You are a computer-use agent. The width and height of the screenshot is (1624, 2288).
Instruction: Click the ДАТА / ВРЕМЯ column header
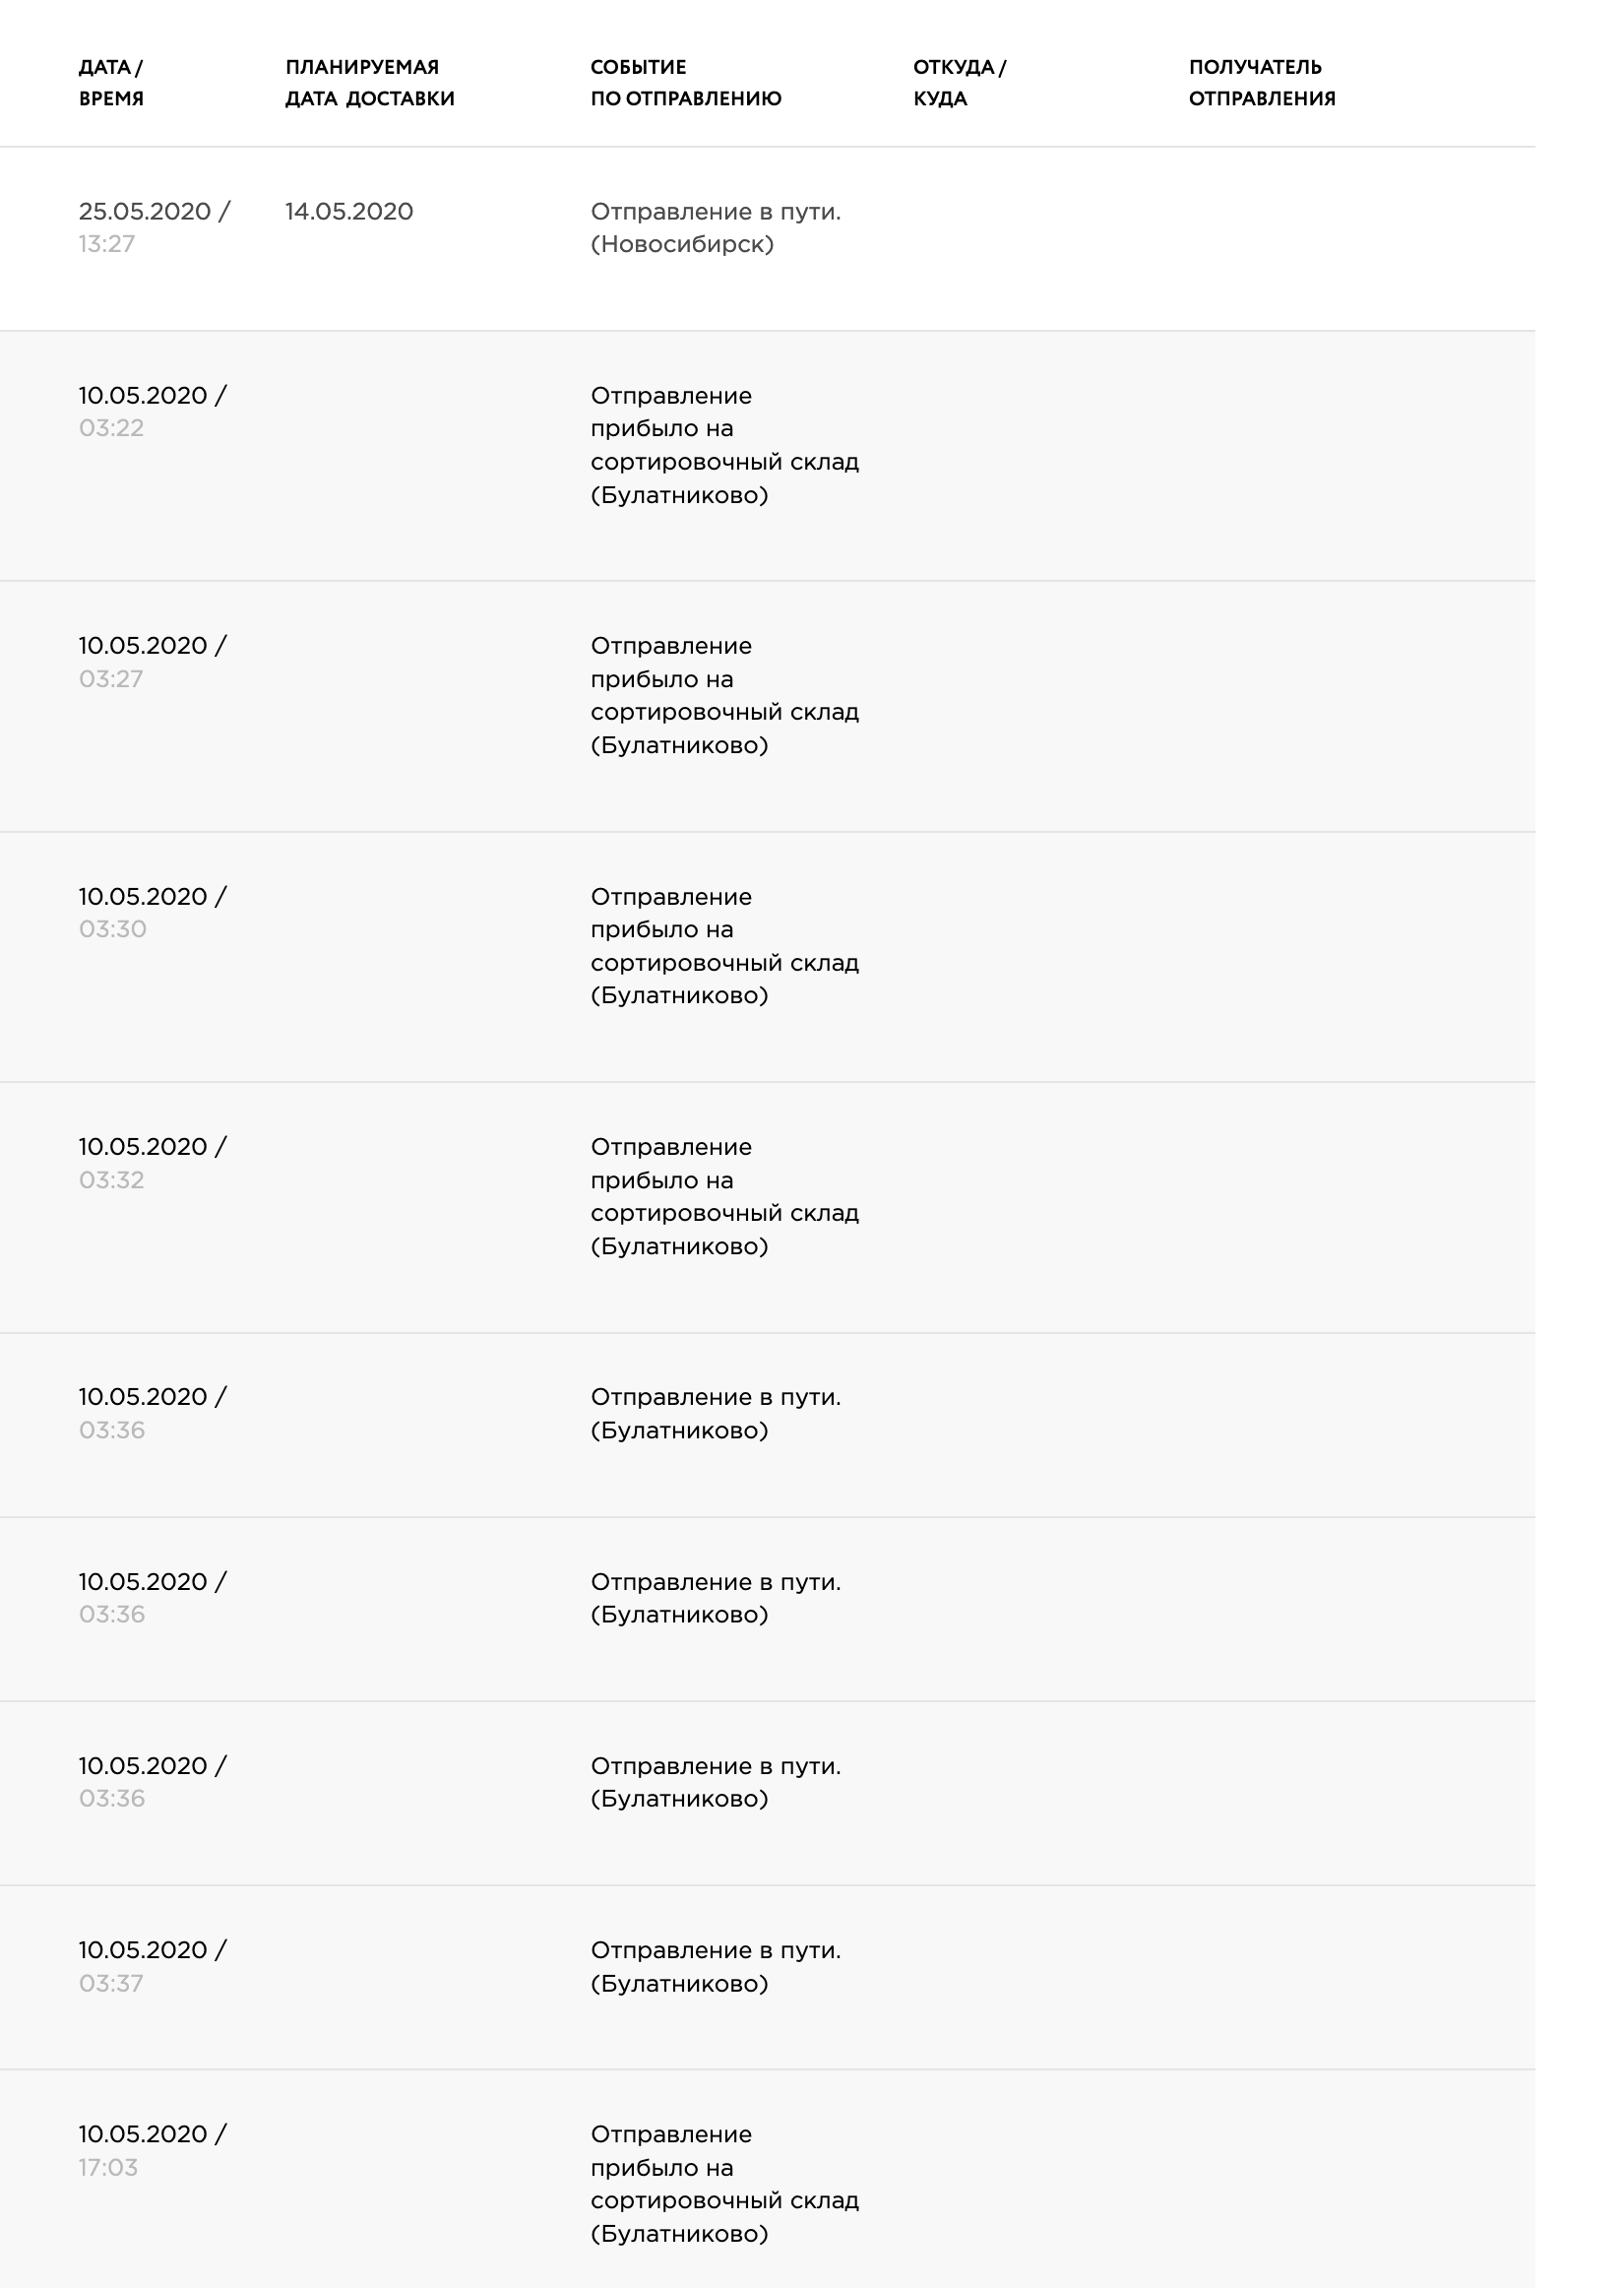(x=111, y=83)
